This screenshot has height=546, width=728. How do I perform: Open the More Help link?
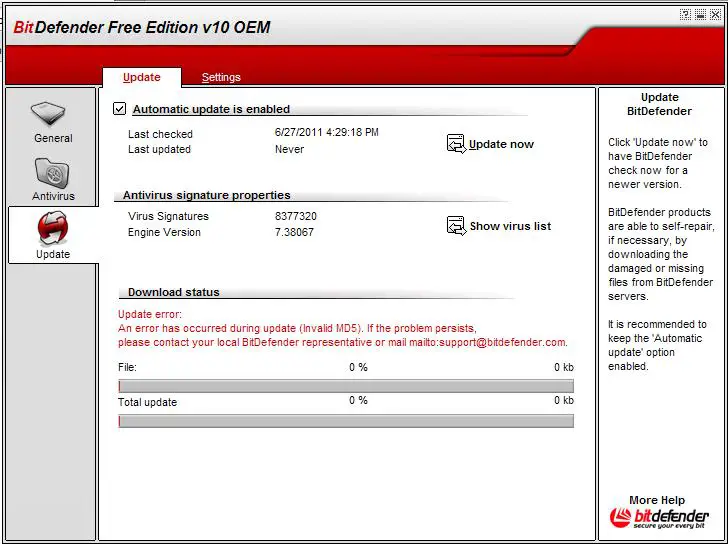657,500
